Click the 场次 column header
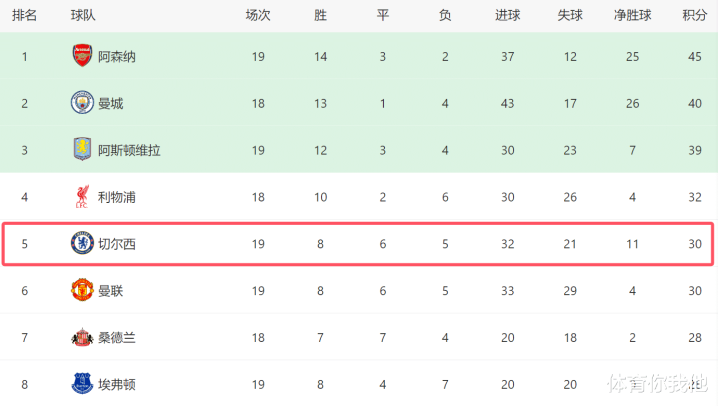The height and width of the screenshot is (406, 718). [258, 15]
